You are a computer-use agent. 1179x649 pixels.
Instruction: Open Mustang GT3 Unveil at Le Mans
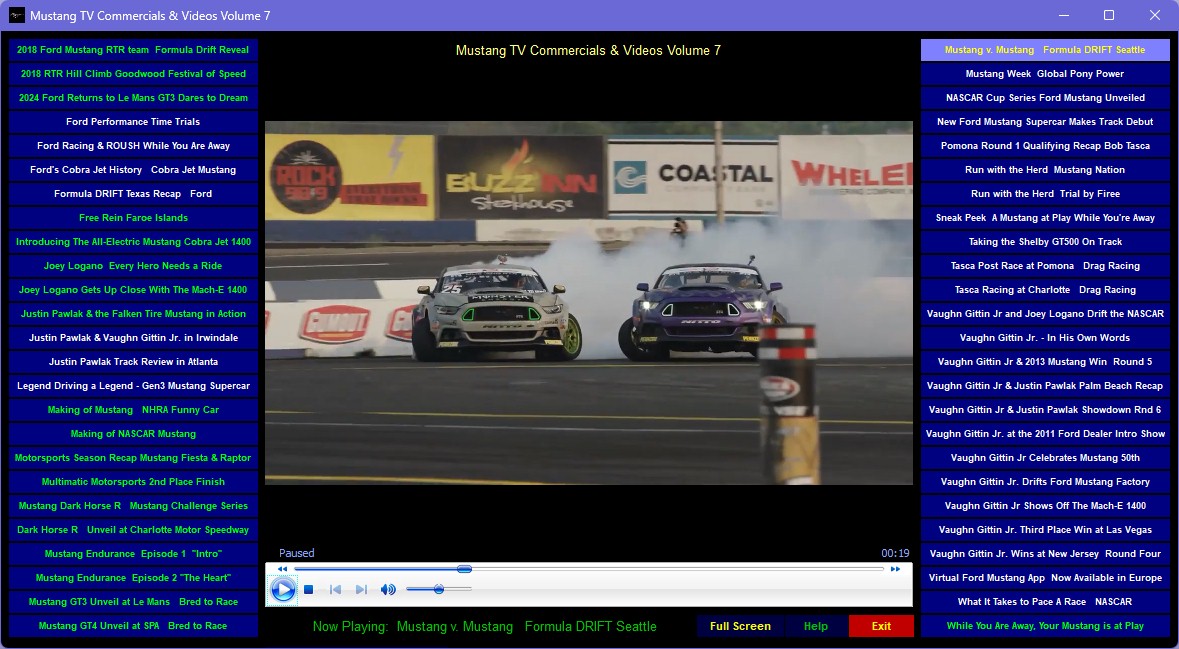click(133, 602)
